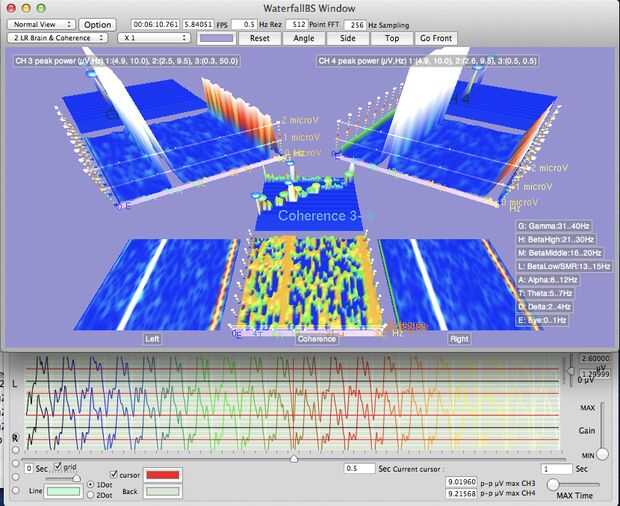Screen dimensions: 620x506
Task: Click the waveform timeline position slider knob
Action: [294, 459]
